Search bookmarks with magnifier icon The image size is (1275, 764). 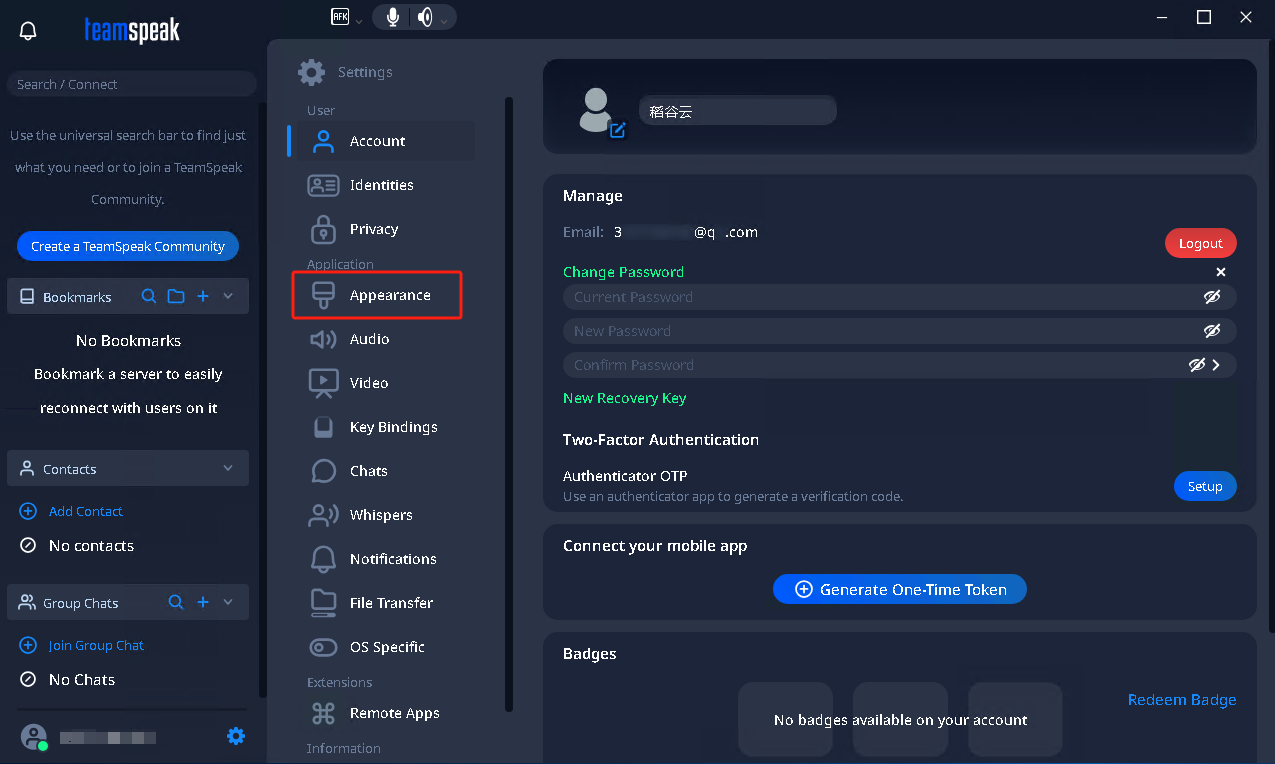click(149, 297)
